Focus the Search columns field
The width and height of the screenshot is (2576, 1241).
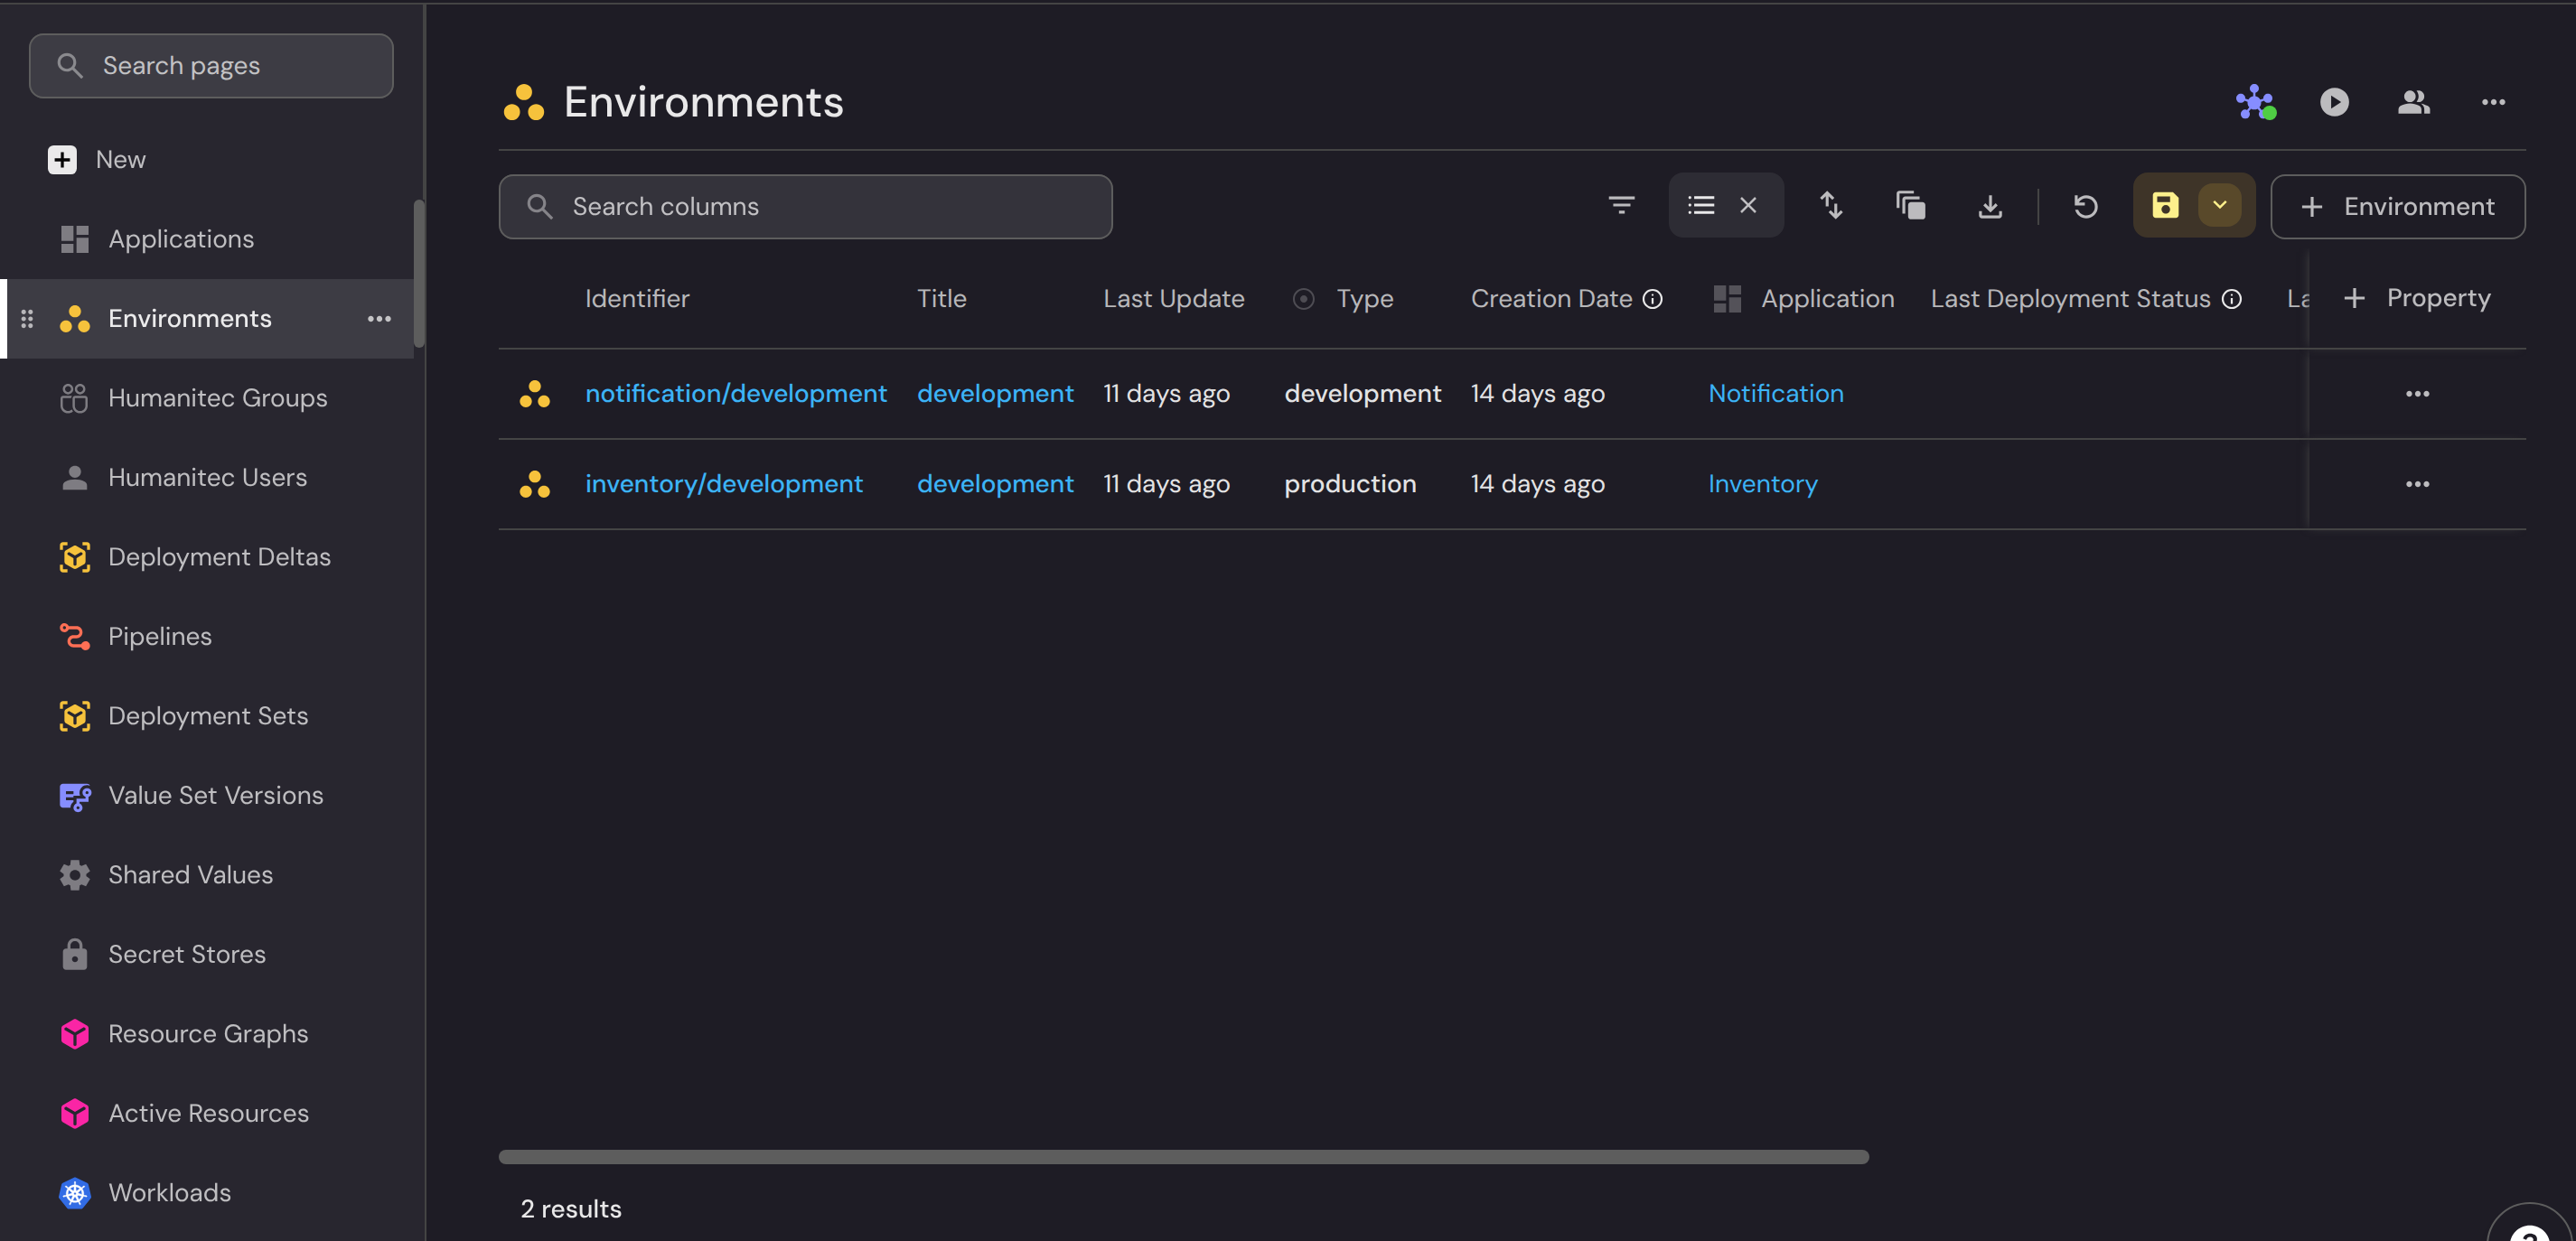(805, 207)
